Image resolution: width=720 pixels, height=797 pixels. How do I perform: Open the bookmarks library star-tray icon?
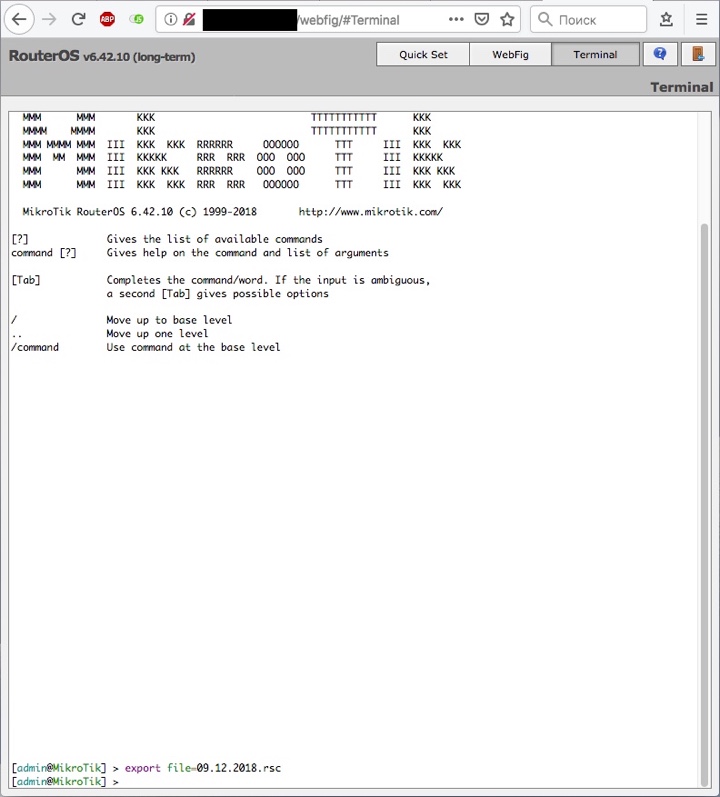click(x=666, y=19)
